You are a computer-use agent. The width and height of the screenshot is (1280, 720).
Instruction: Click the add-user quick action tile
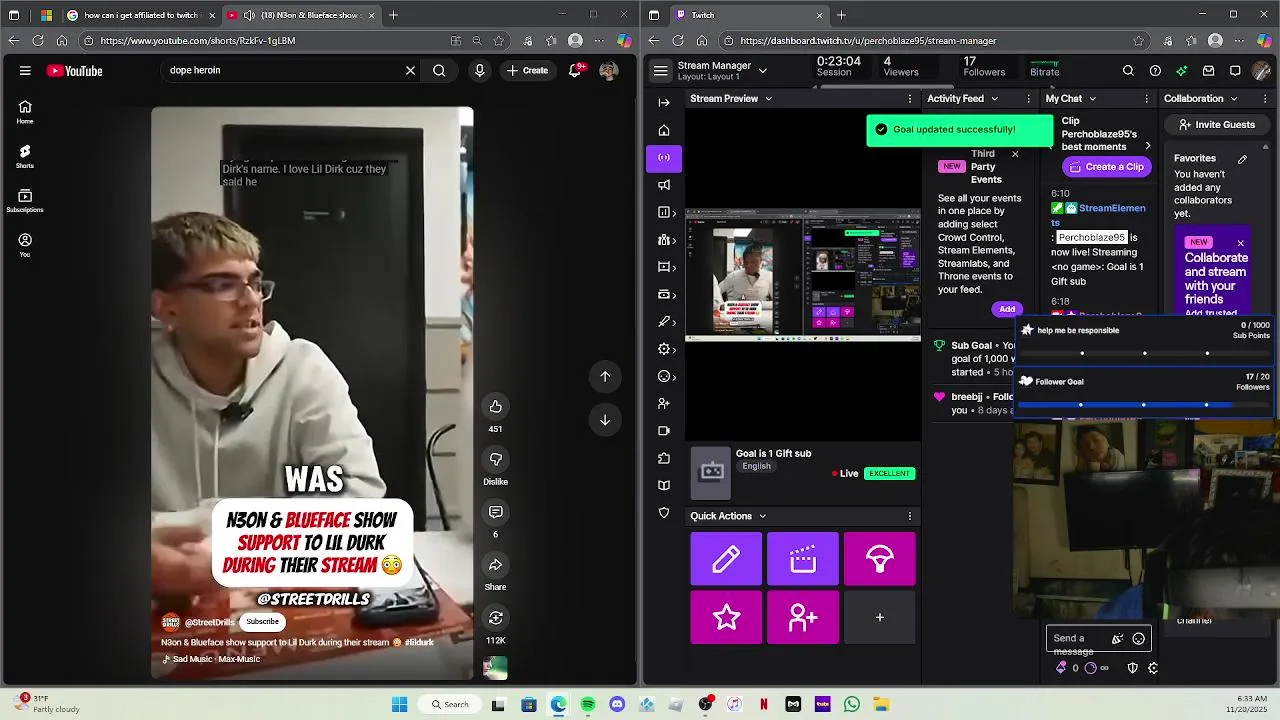click(803, 617)
